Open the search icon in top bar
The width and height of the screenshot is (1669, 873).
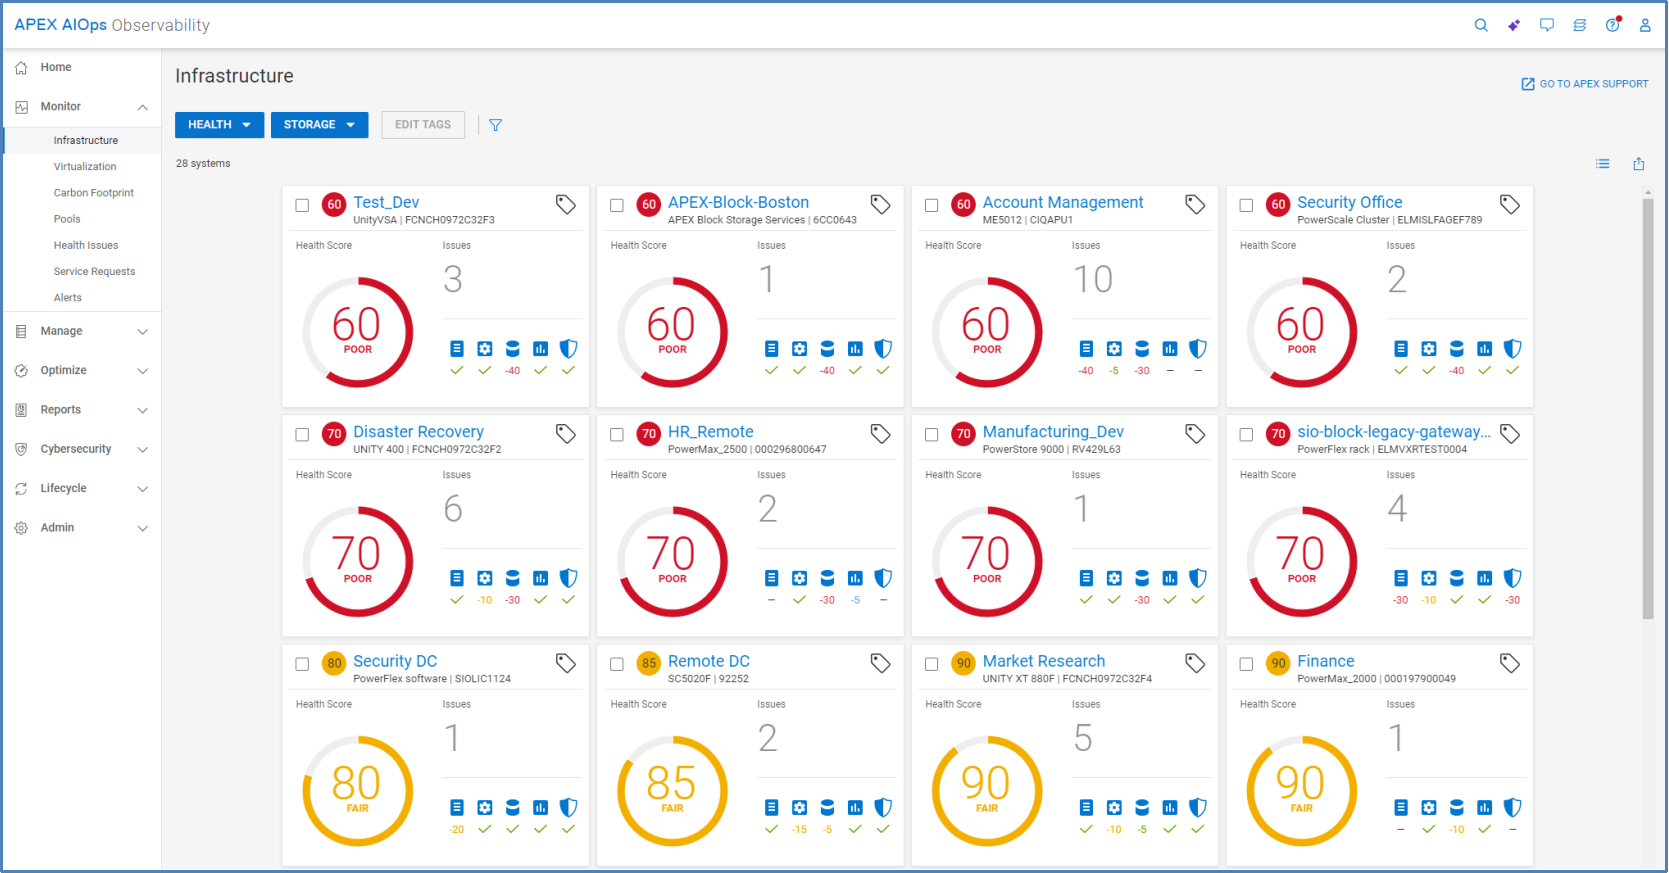click(1481, 25)
